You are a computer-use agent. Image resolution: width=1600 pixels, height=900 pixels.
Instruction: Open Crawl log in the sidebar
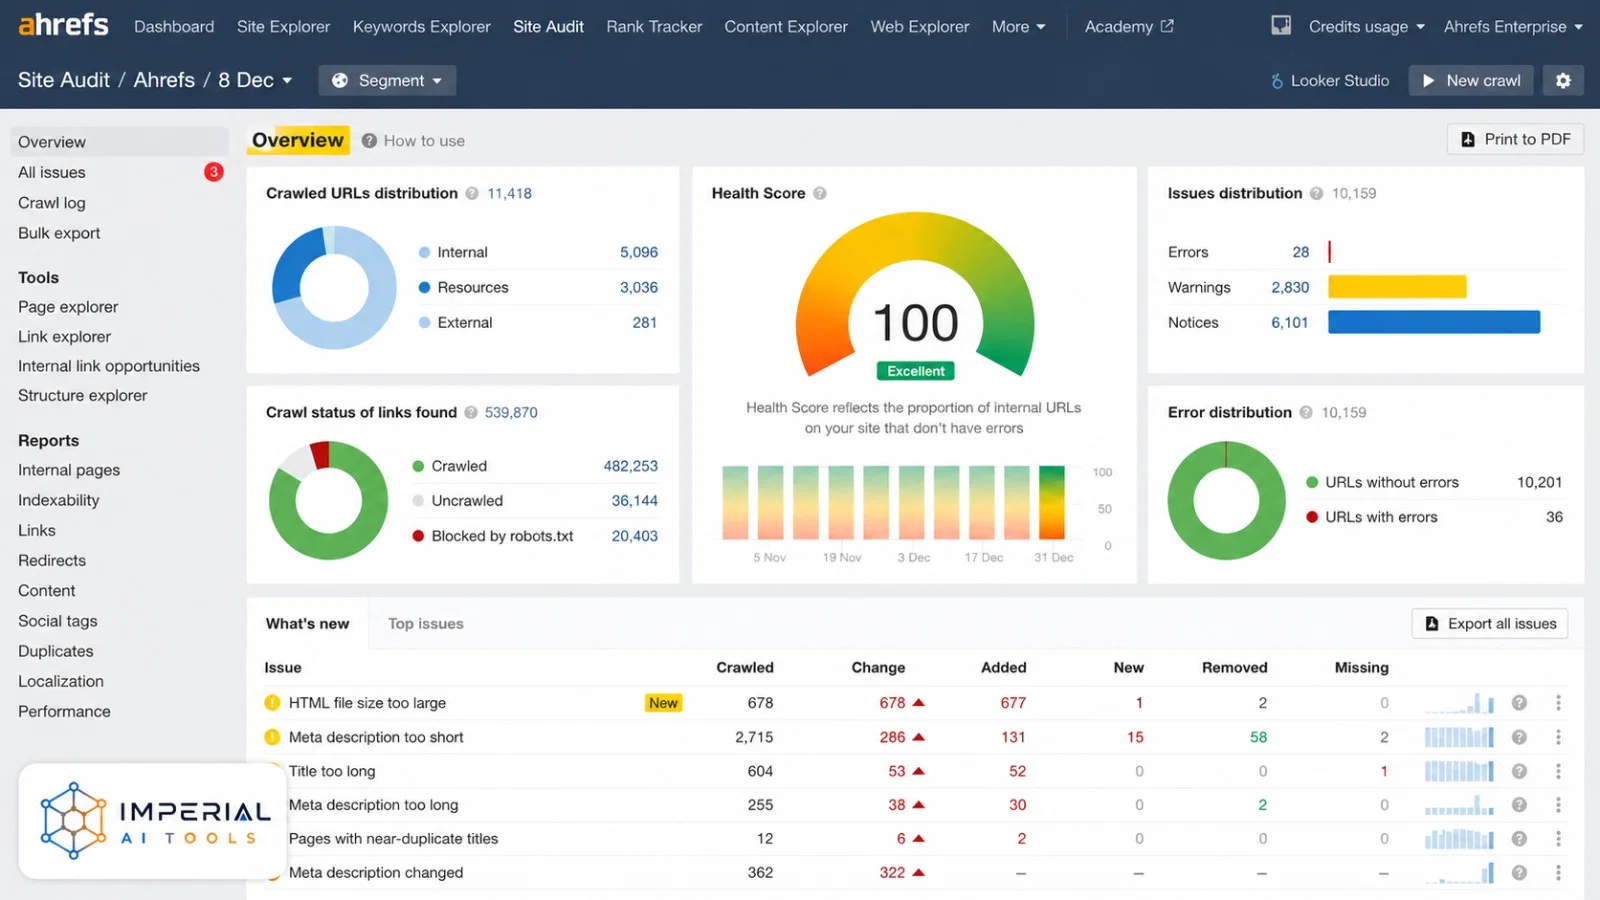pos(52,203)
